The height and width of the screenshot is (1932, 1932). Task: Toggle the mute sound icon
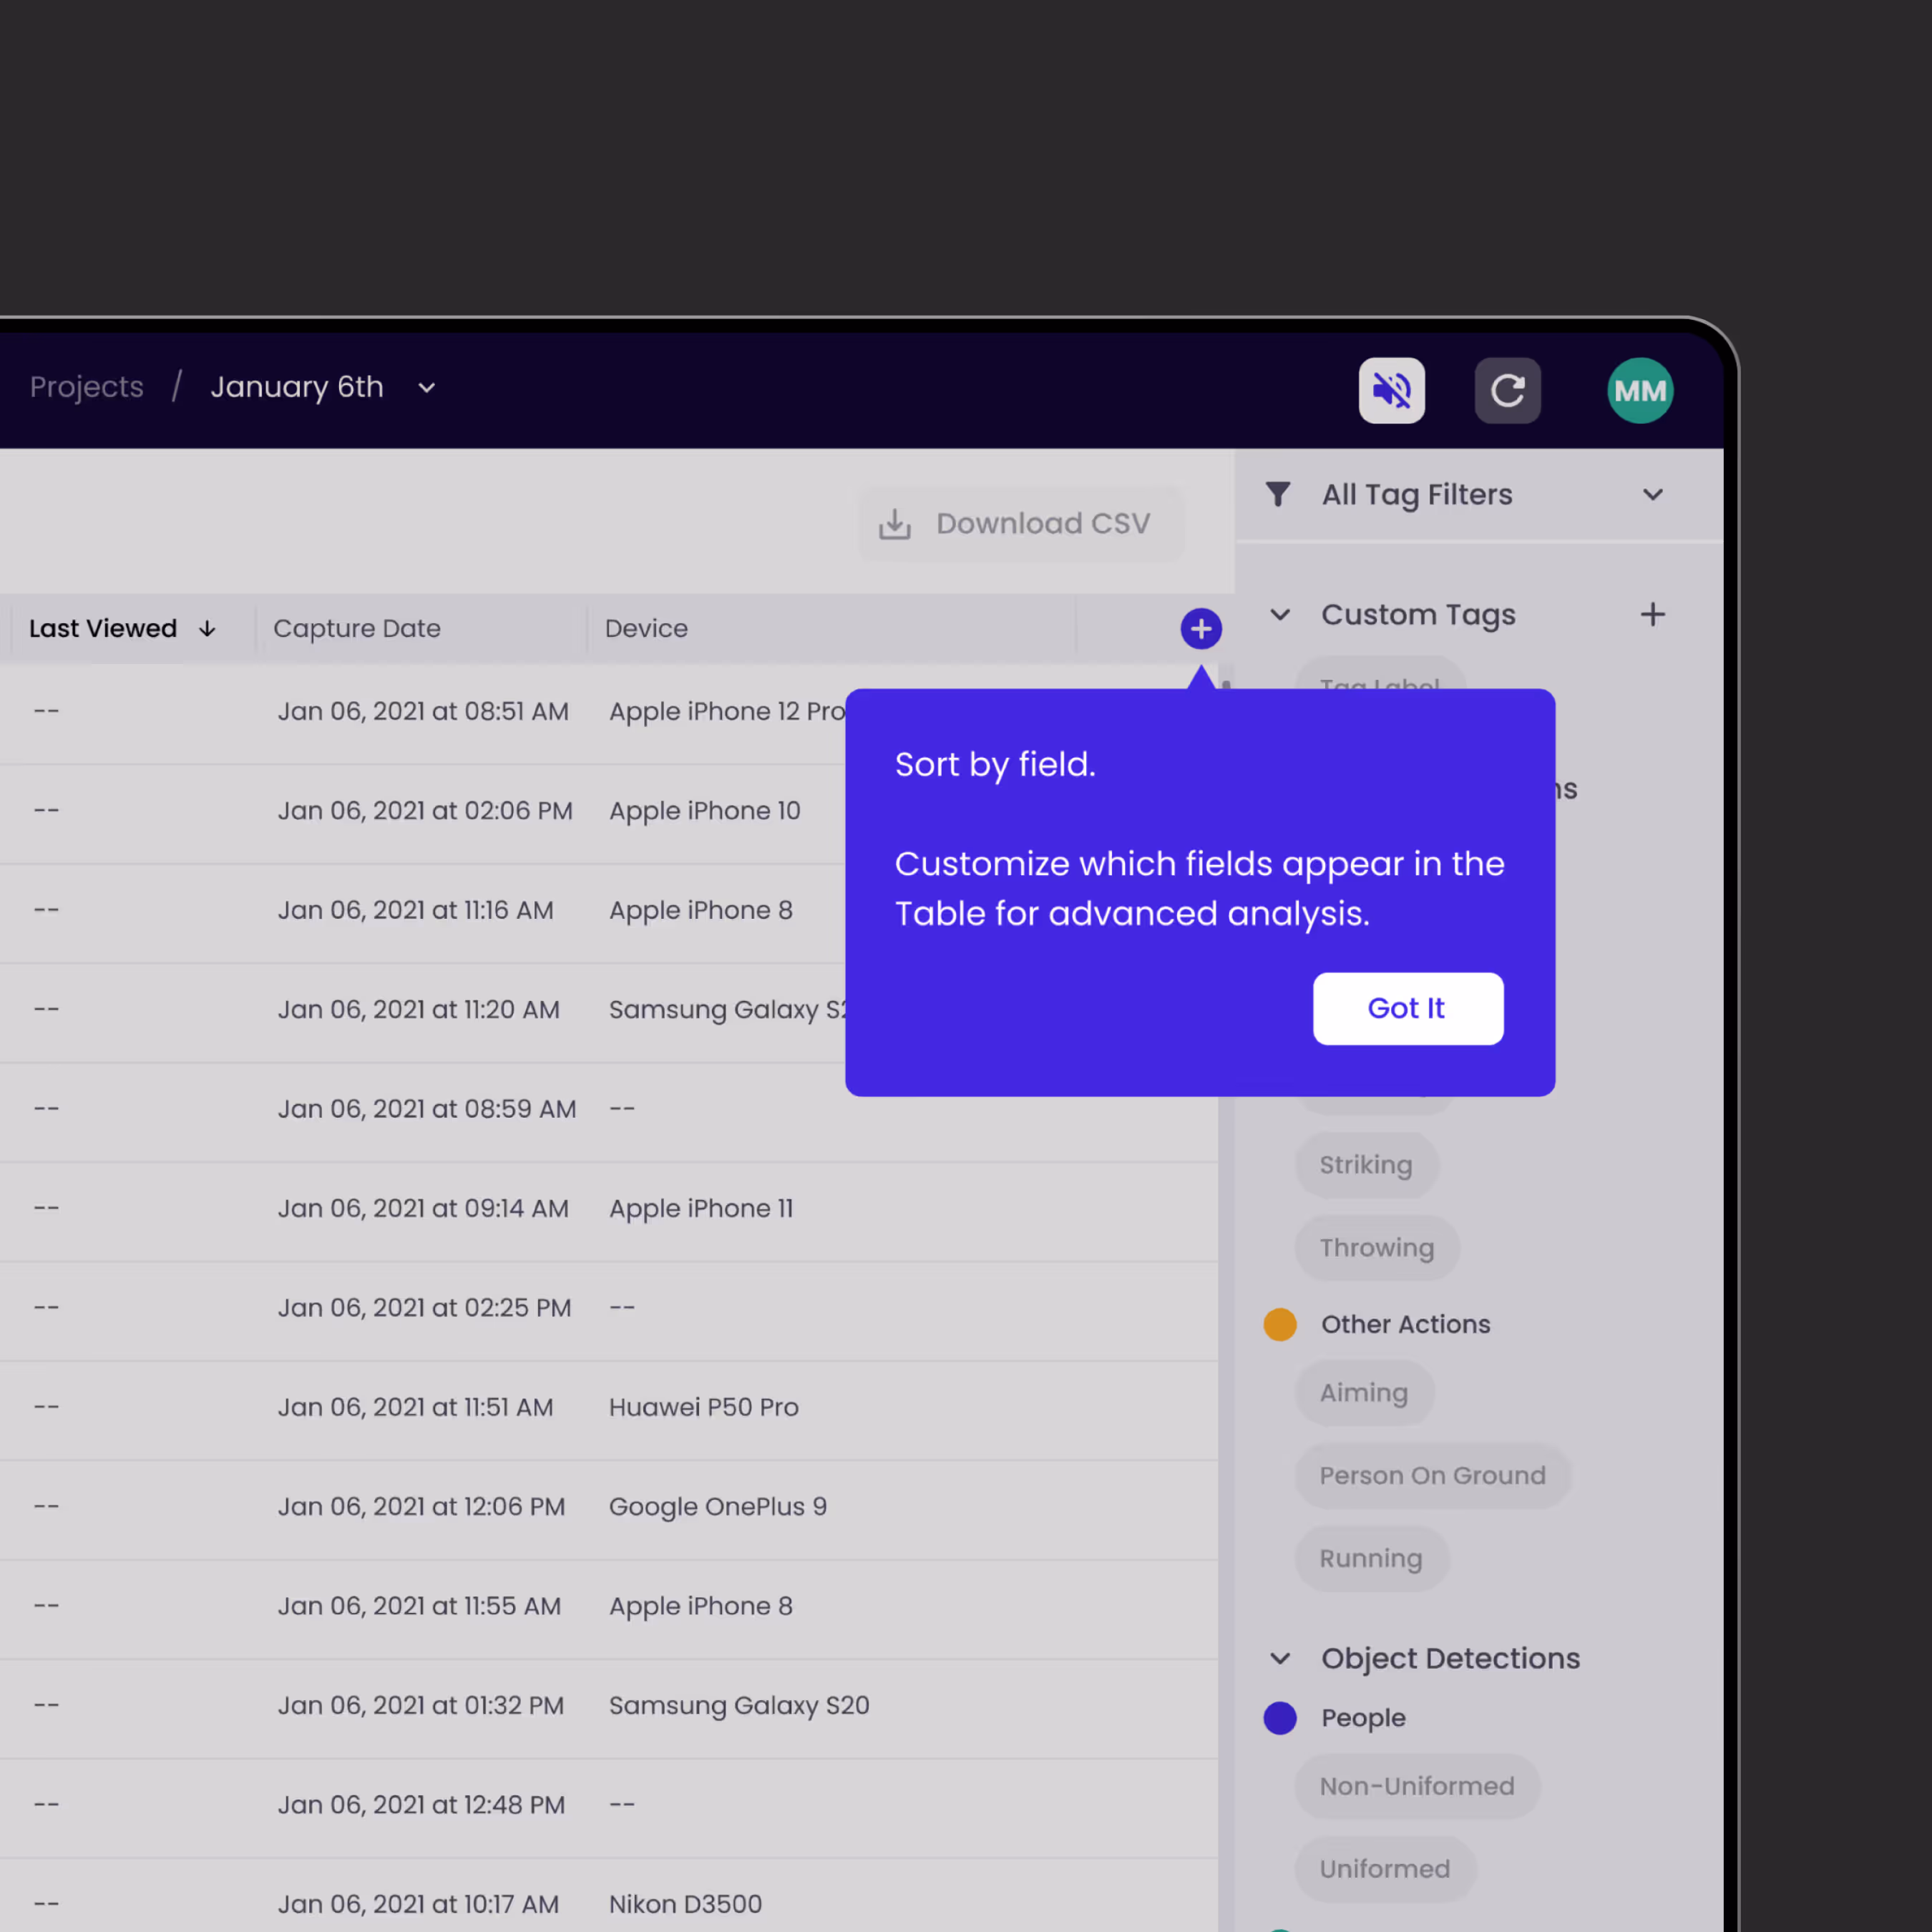tap(1391, 390)
